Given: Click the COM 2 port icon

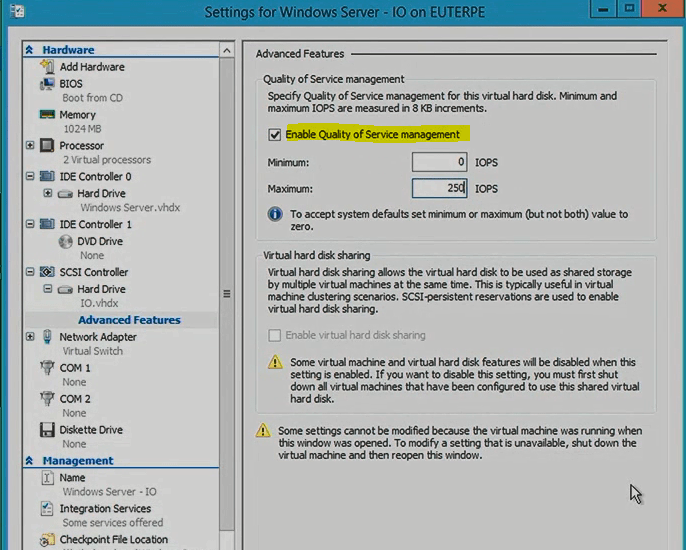Looking at the screenshot, I should [x=47, y=399].
